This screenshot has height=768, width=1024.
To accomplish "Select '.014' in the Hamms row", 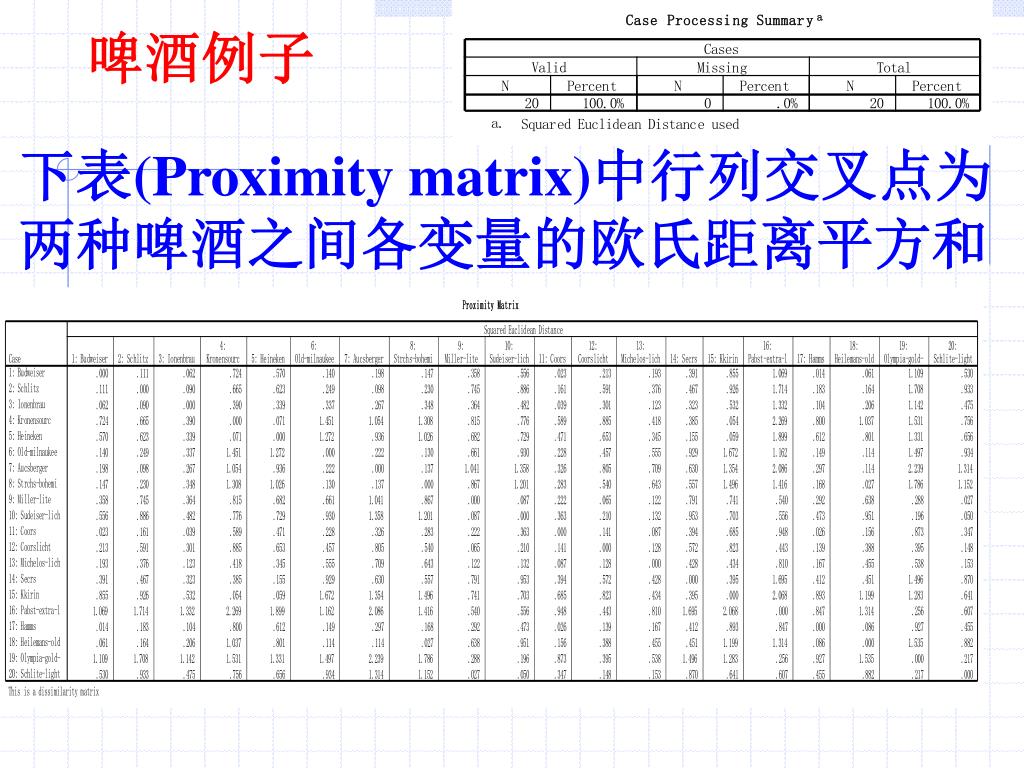I will pyautogui.click(x=103, y=627).
